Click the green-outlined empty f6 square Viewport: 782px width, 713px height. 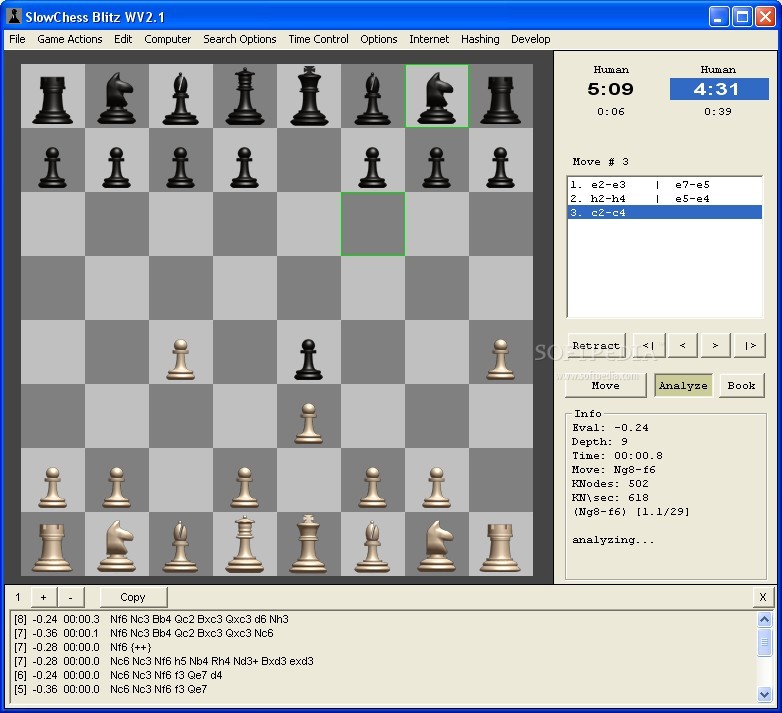pyautogui.click(x=373, y=224)
